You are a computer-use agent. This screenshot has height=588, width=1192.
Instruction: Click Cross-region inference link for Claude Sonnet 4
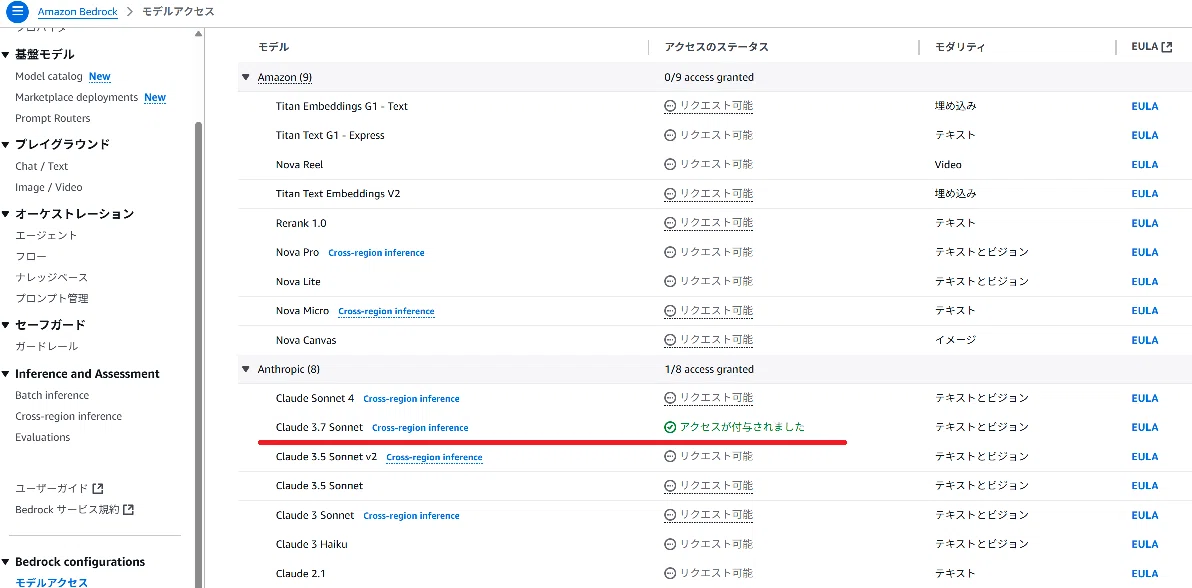click(411, 399)
